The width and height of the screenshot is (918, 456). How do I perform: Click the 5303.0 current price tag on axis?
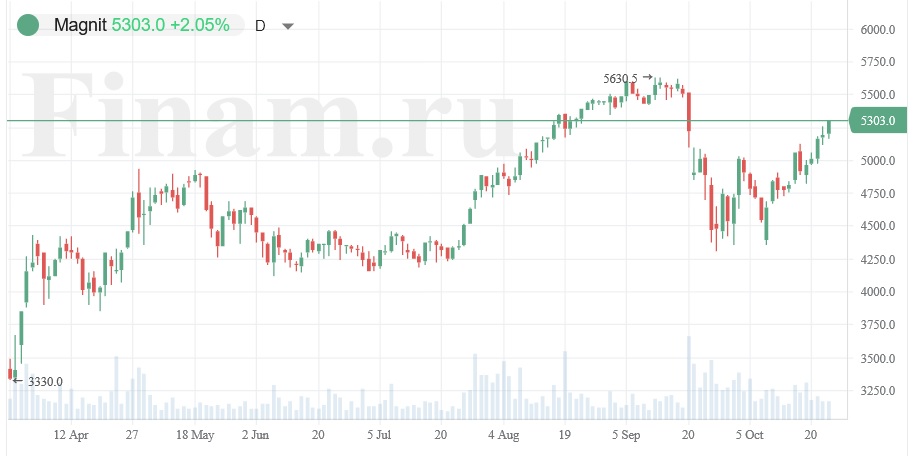point(877,121)
